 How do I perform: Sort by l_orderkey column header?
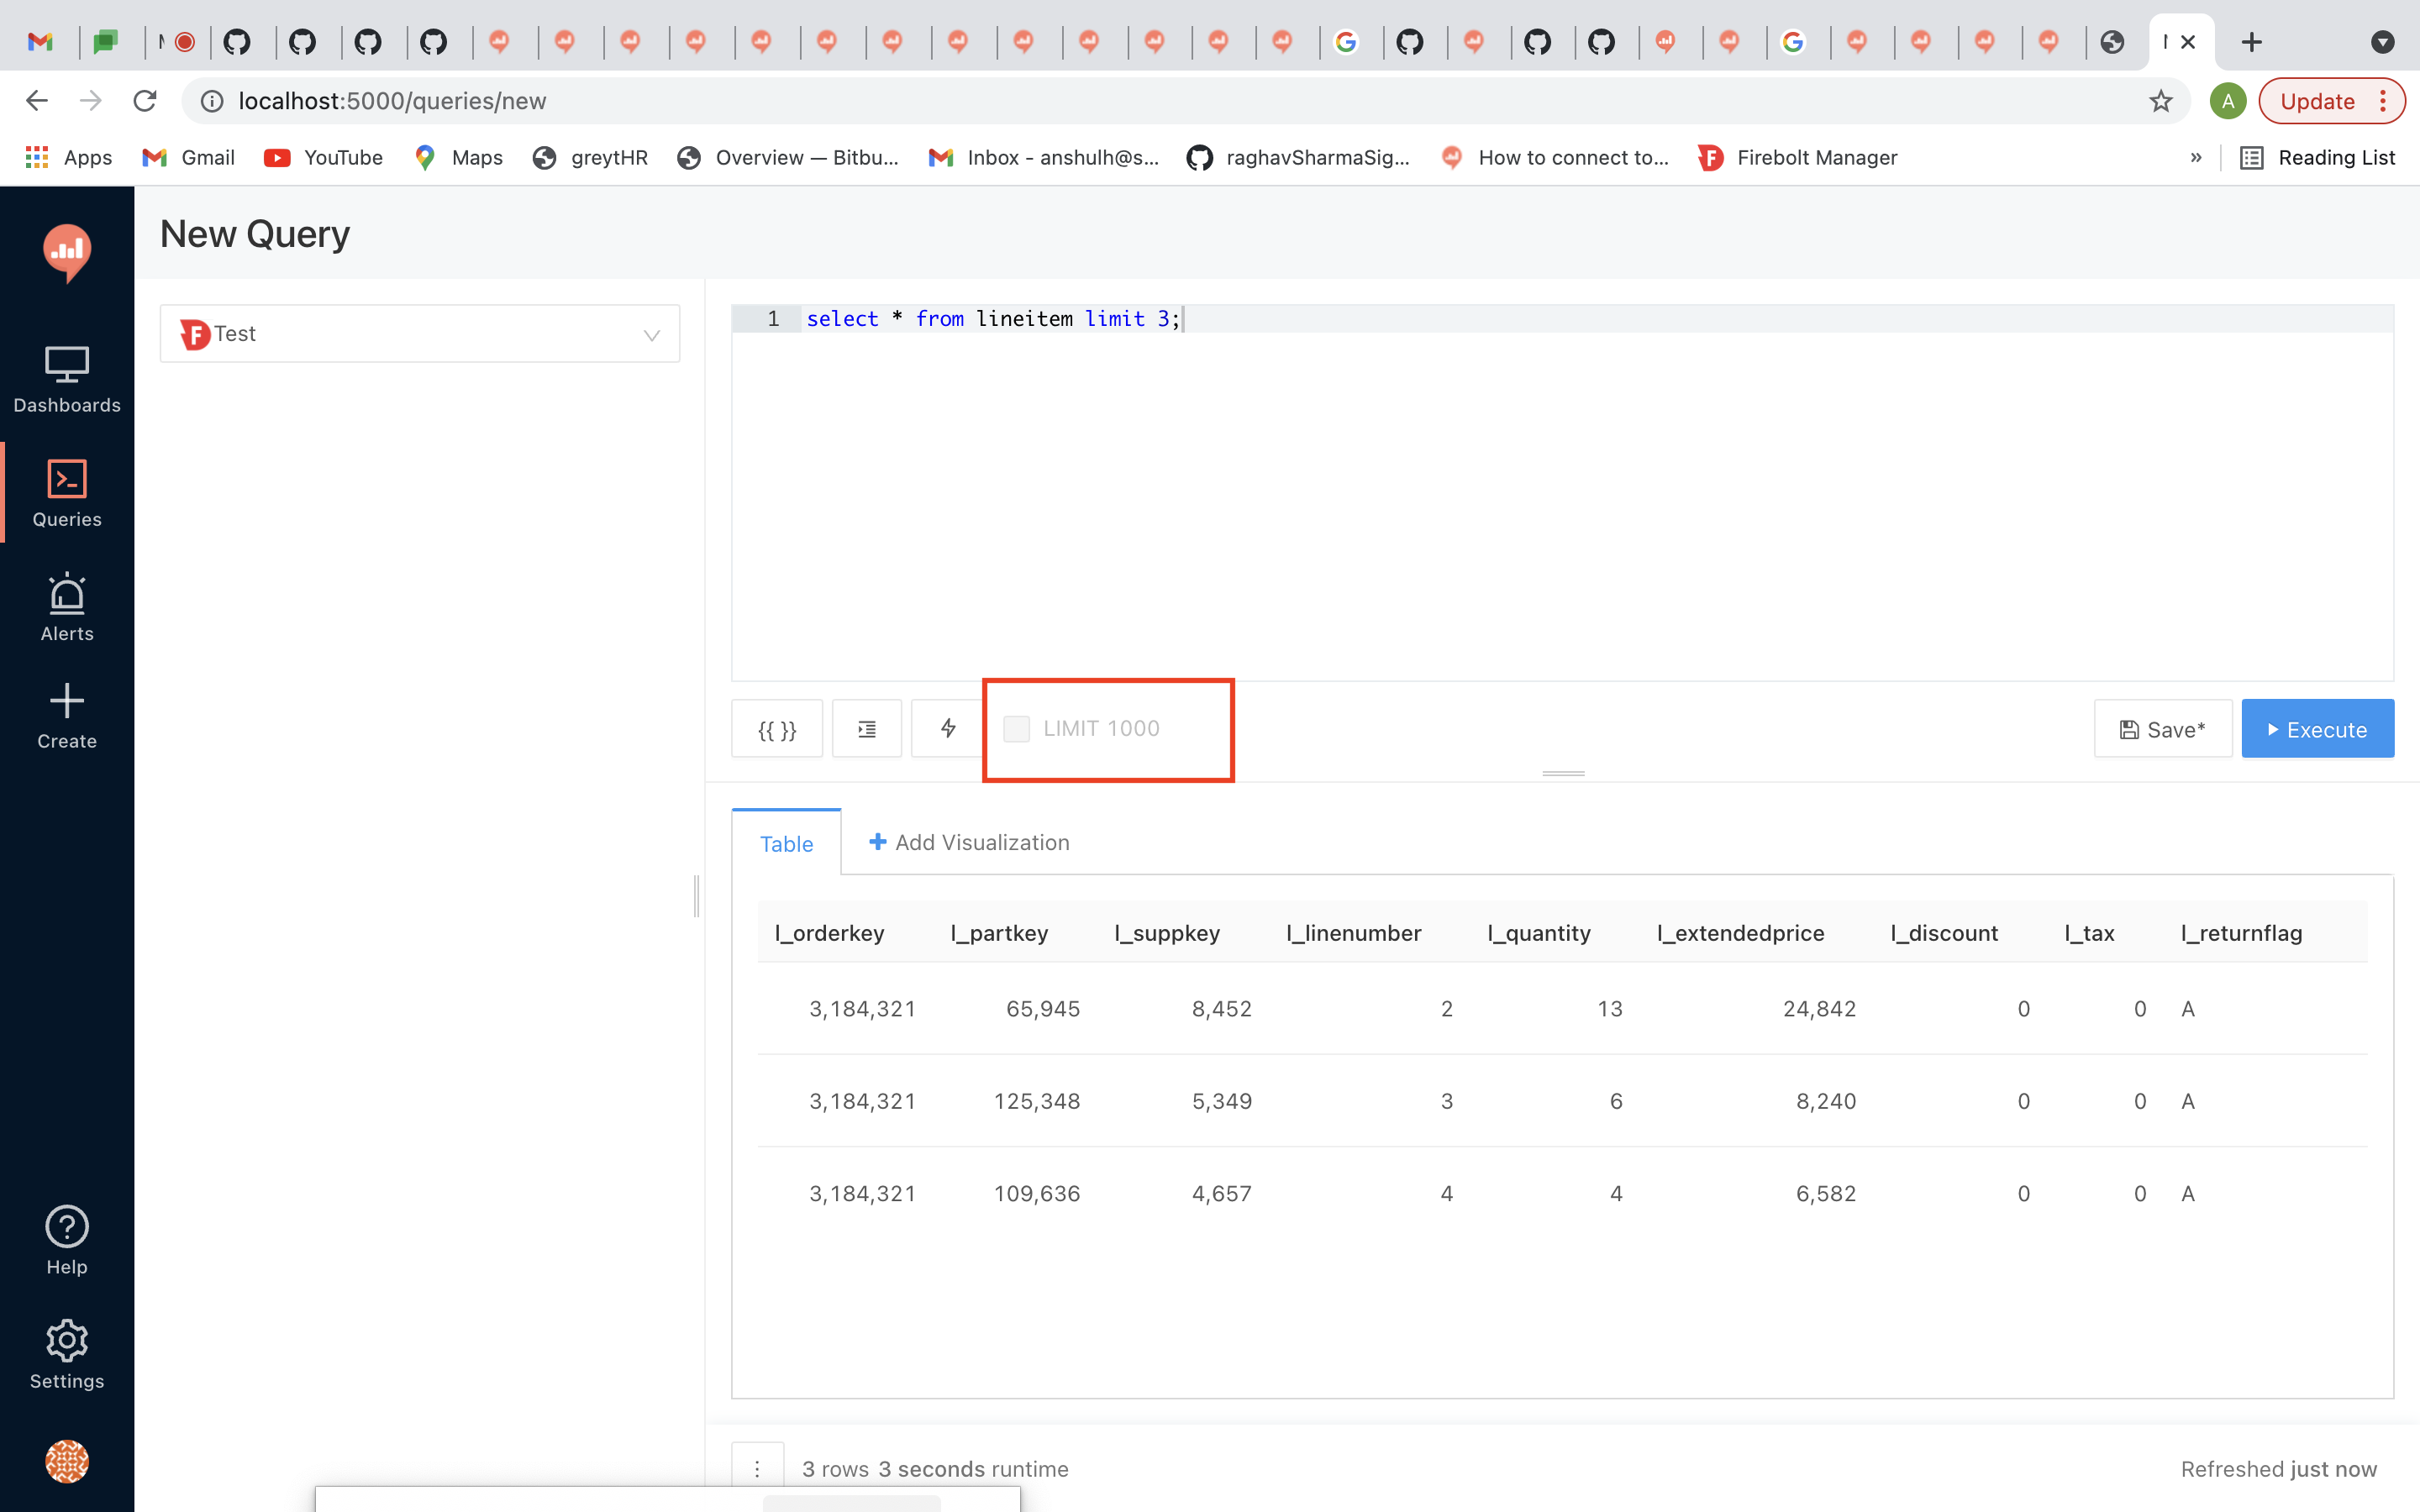829,933
